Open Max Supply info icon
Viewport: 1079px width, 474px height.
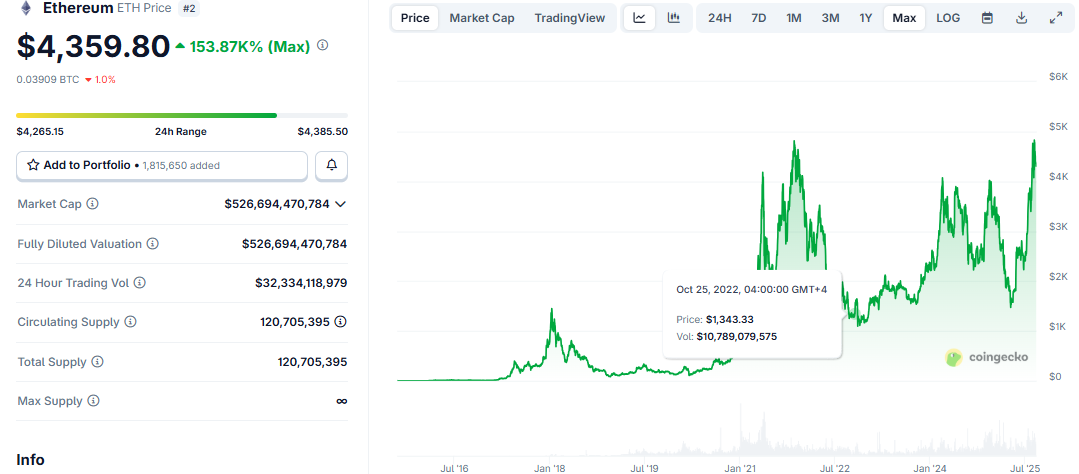click(93, 400)
